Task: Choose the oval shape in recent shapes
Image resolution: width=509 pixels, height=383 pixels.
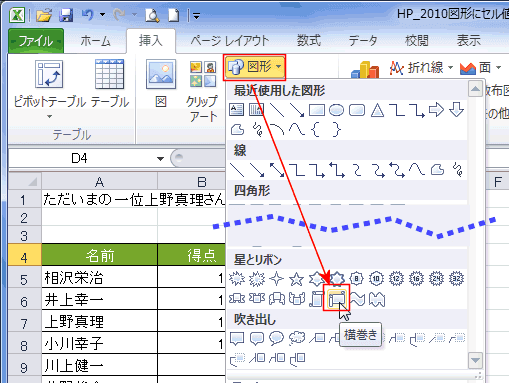Action: [x=336, y=110]
